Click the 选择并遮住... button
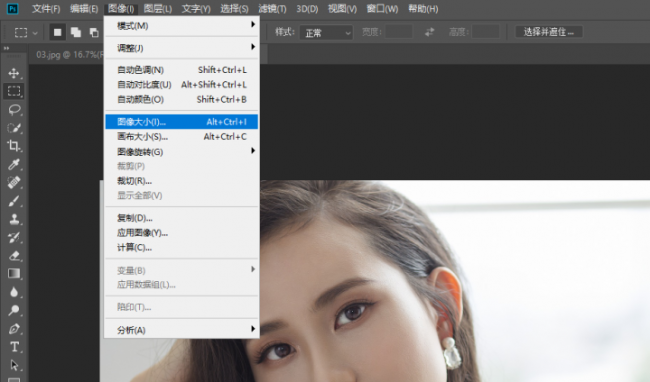This screenshot has width=650, height=382. [549, 32]
